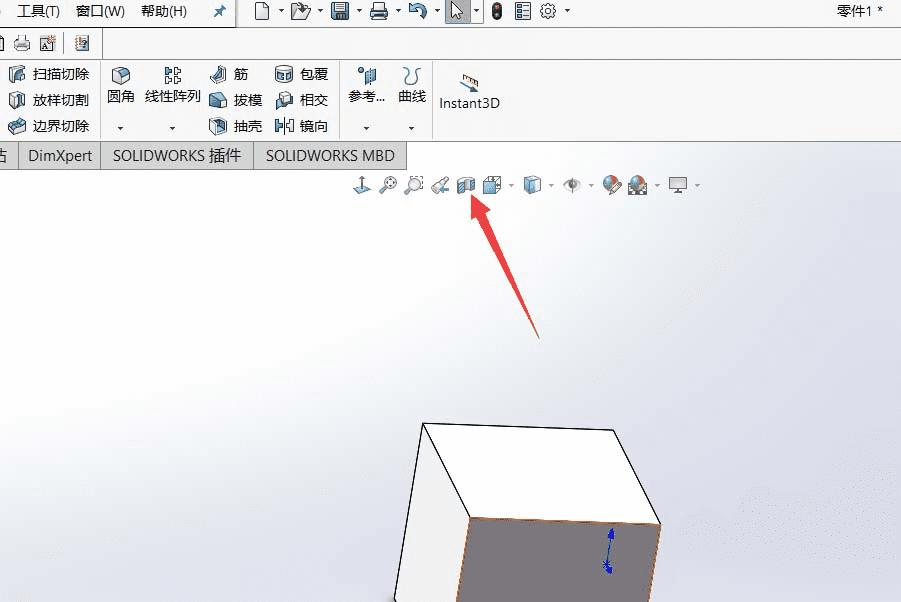Switch to the DimXpert tab
This screenshot has height=602, width=901.
(60, 156)
